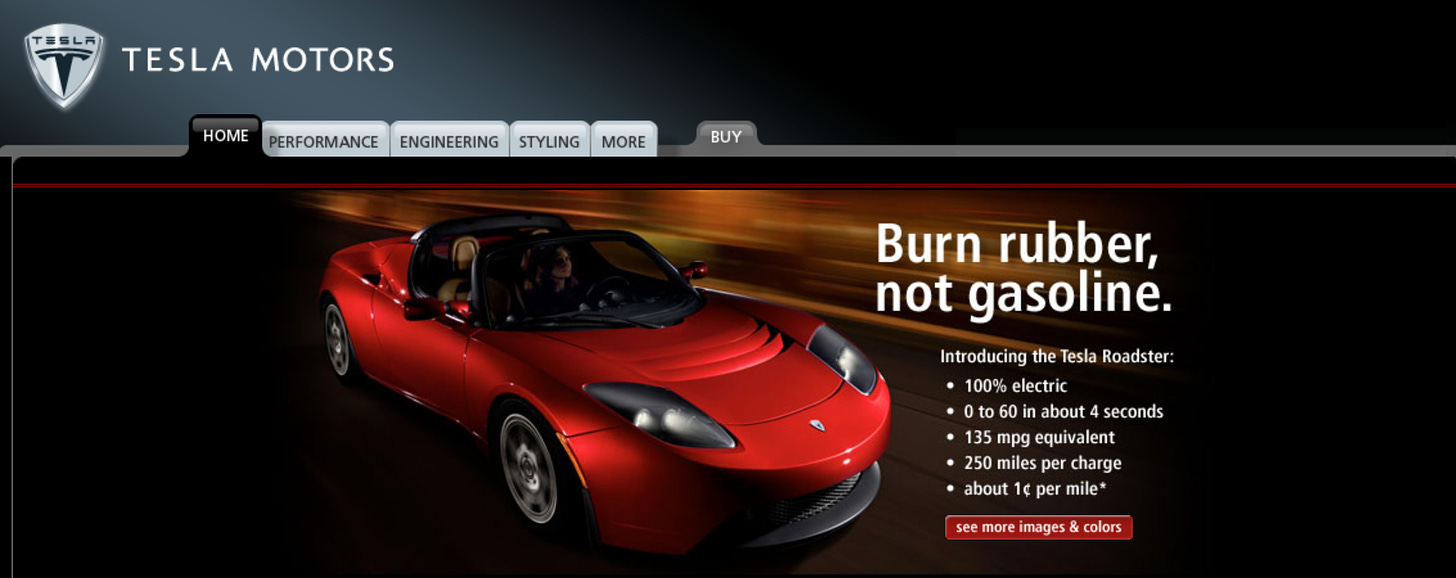The image size is (1456, 578).
Task: Open the PERFORMANCE tab
Action: coord(324,141)
